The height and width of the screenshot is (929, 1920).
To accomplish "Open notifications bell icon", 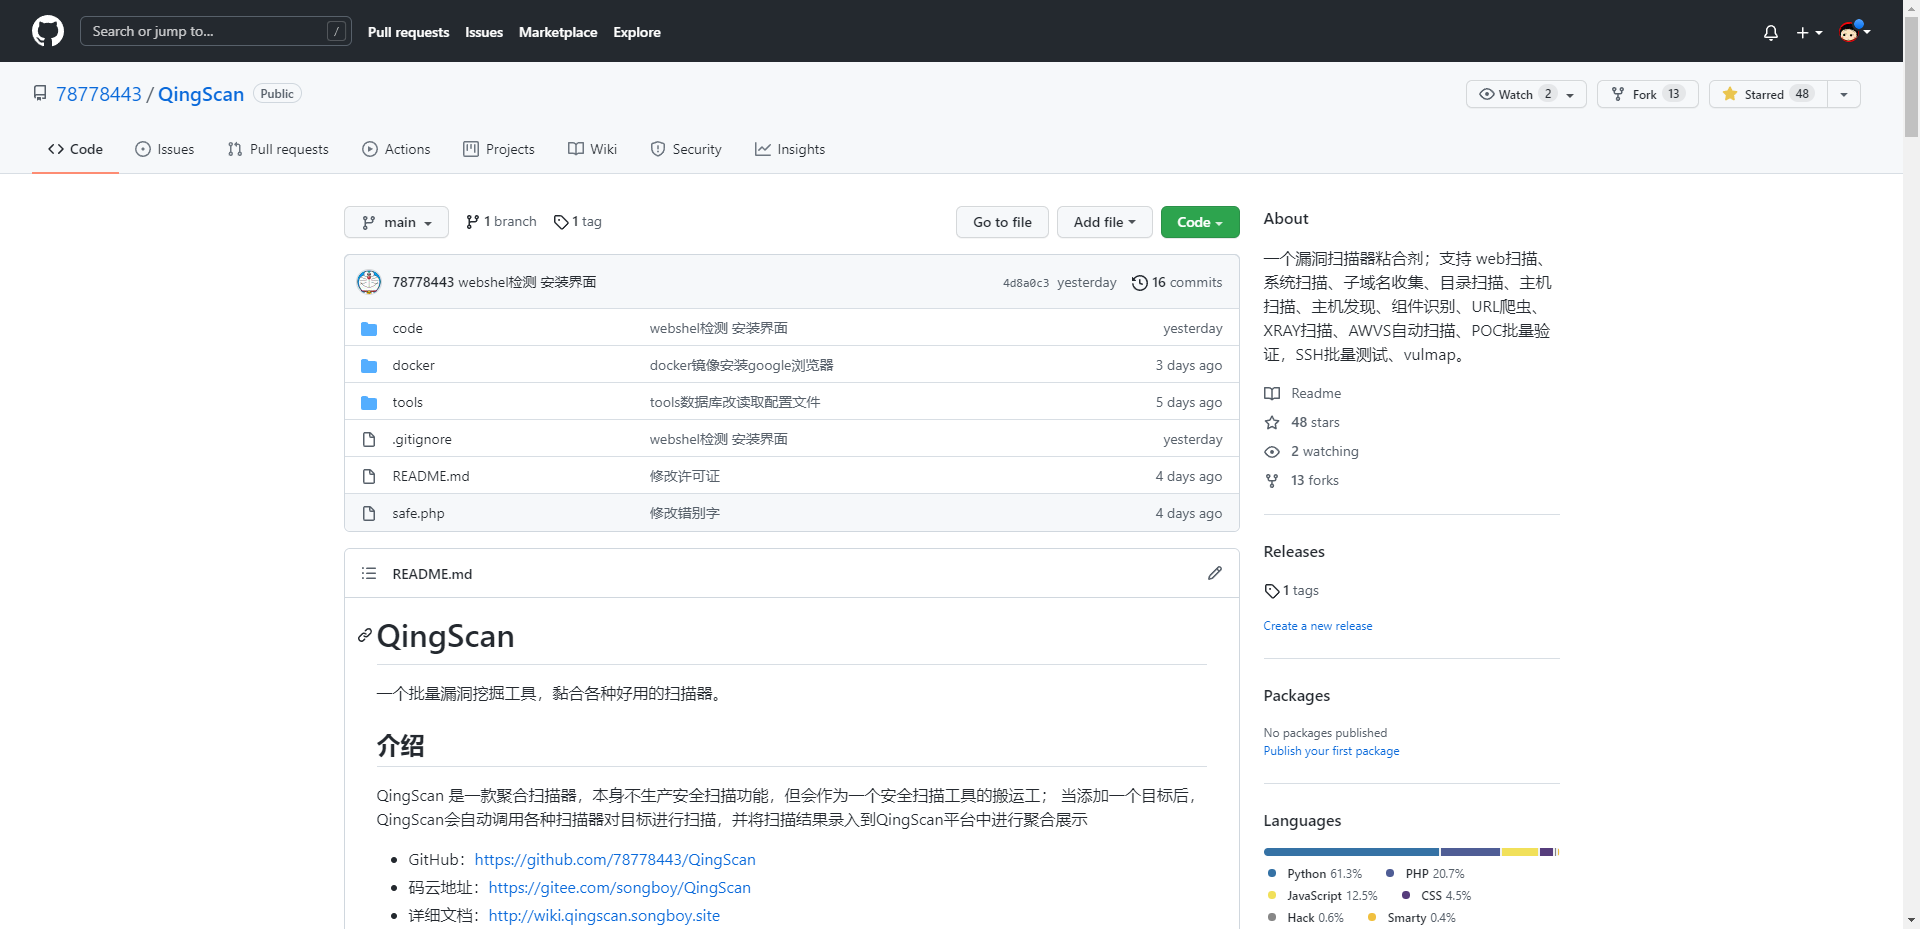I will (1771, 32).
